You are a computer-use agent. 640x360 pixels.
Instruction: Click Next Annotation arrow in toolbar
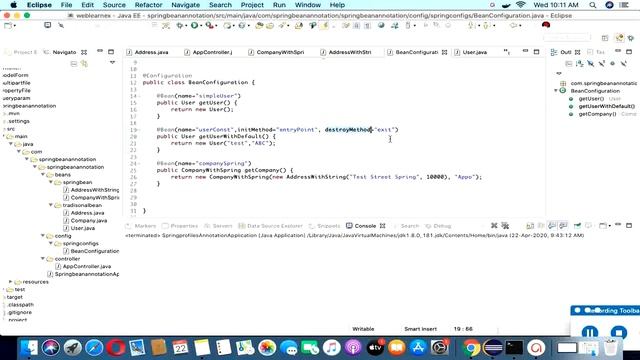coord(472,25)
